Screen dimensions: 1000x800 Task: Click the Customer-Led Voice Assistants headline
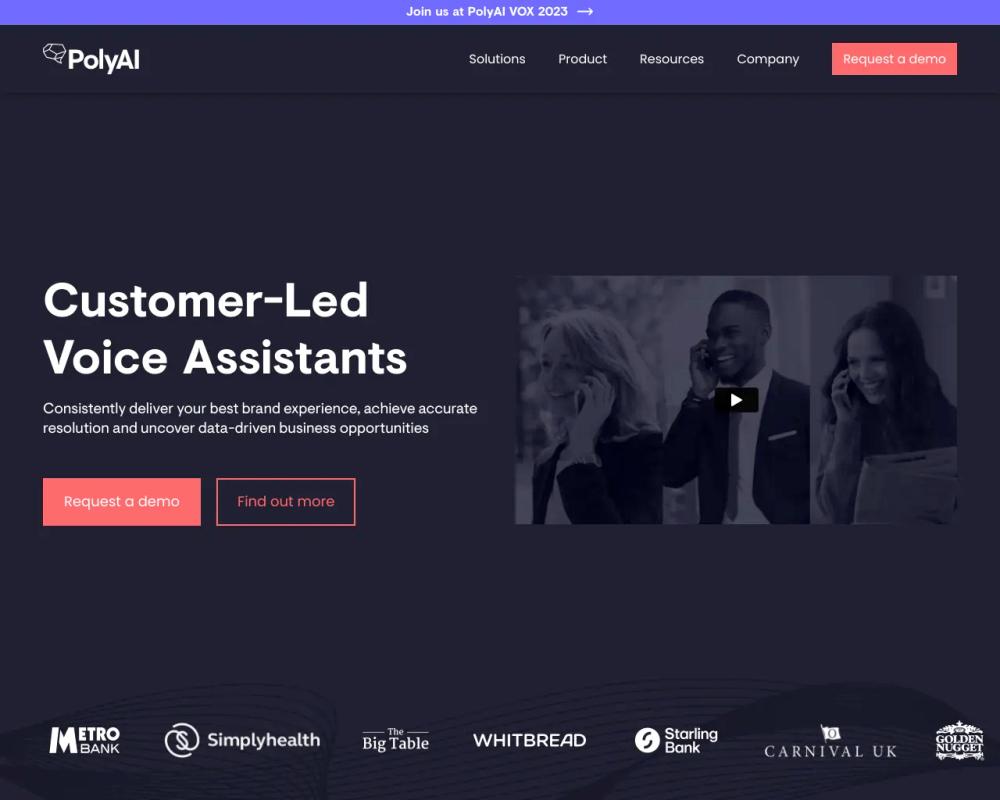pyautogui.click(x=225, y=329)
